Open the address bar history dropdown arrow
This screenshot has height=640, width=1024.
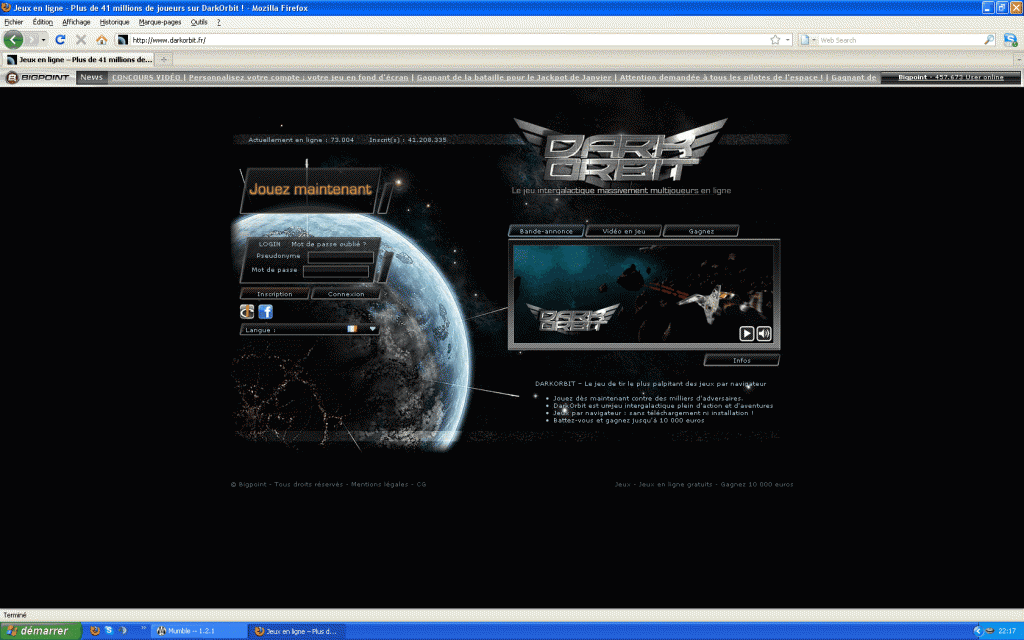click(788, 40)
